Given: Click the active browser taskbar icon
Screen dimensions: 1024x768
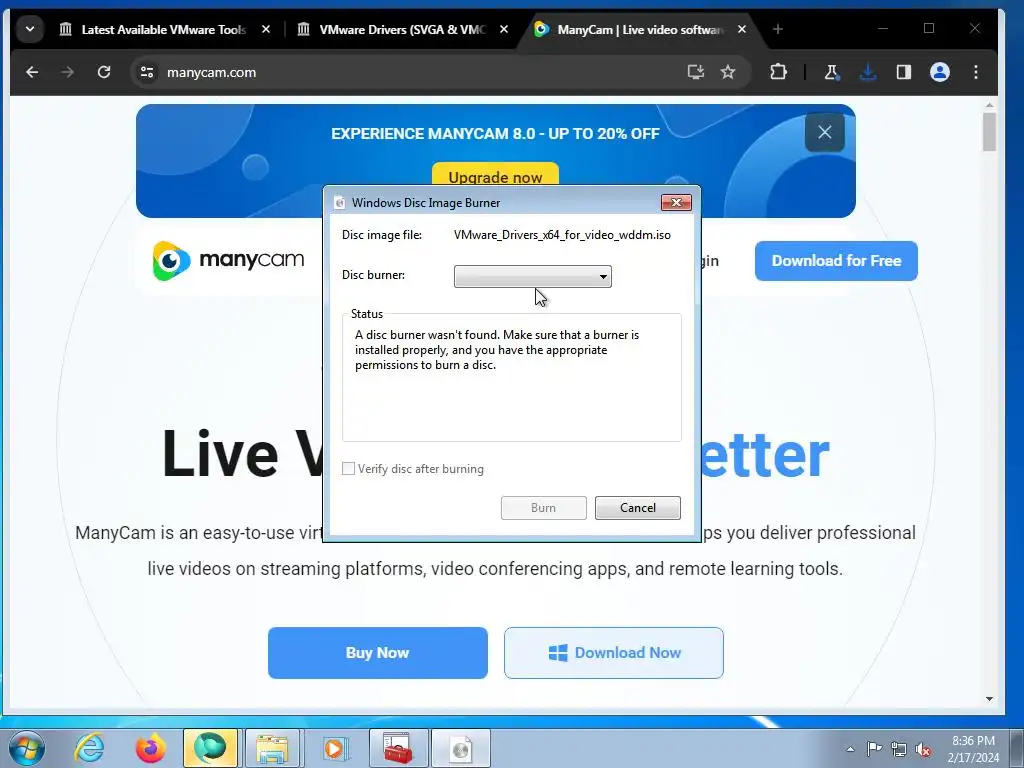Looking at the screenshot, I should pos(210,748).
